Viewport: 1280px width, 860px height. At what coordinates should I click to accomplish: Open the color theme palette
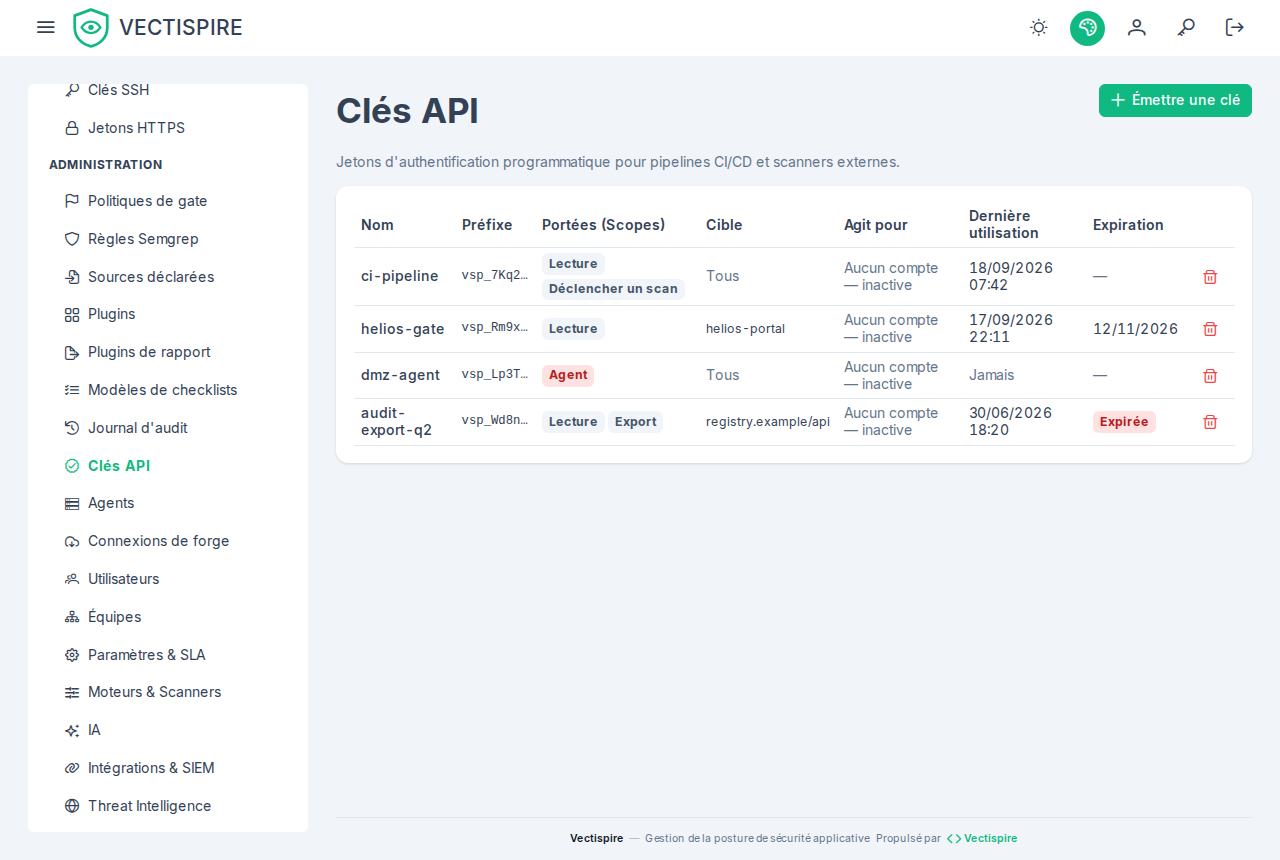[x=1087, y=28]
